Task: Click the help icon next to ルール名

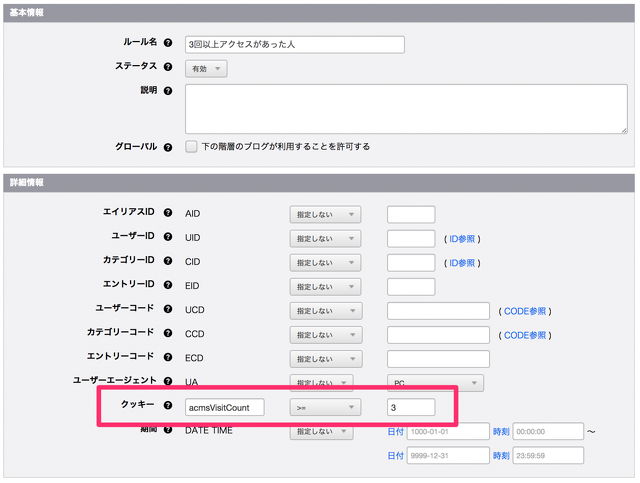Action: (x=167, y=44)
